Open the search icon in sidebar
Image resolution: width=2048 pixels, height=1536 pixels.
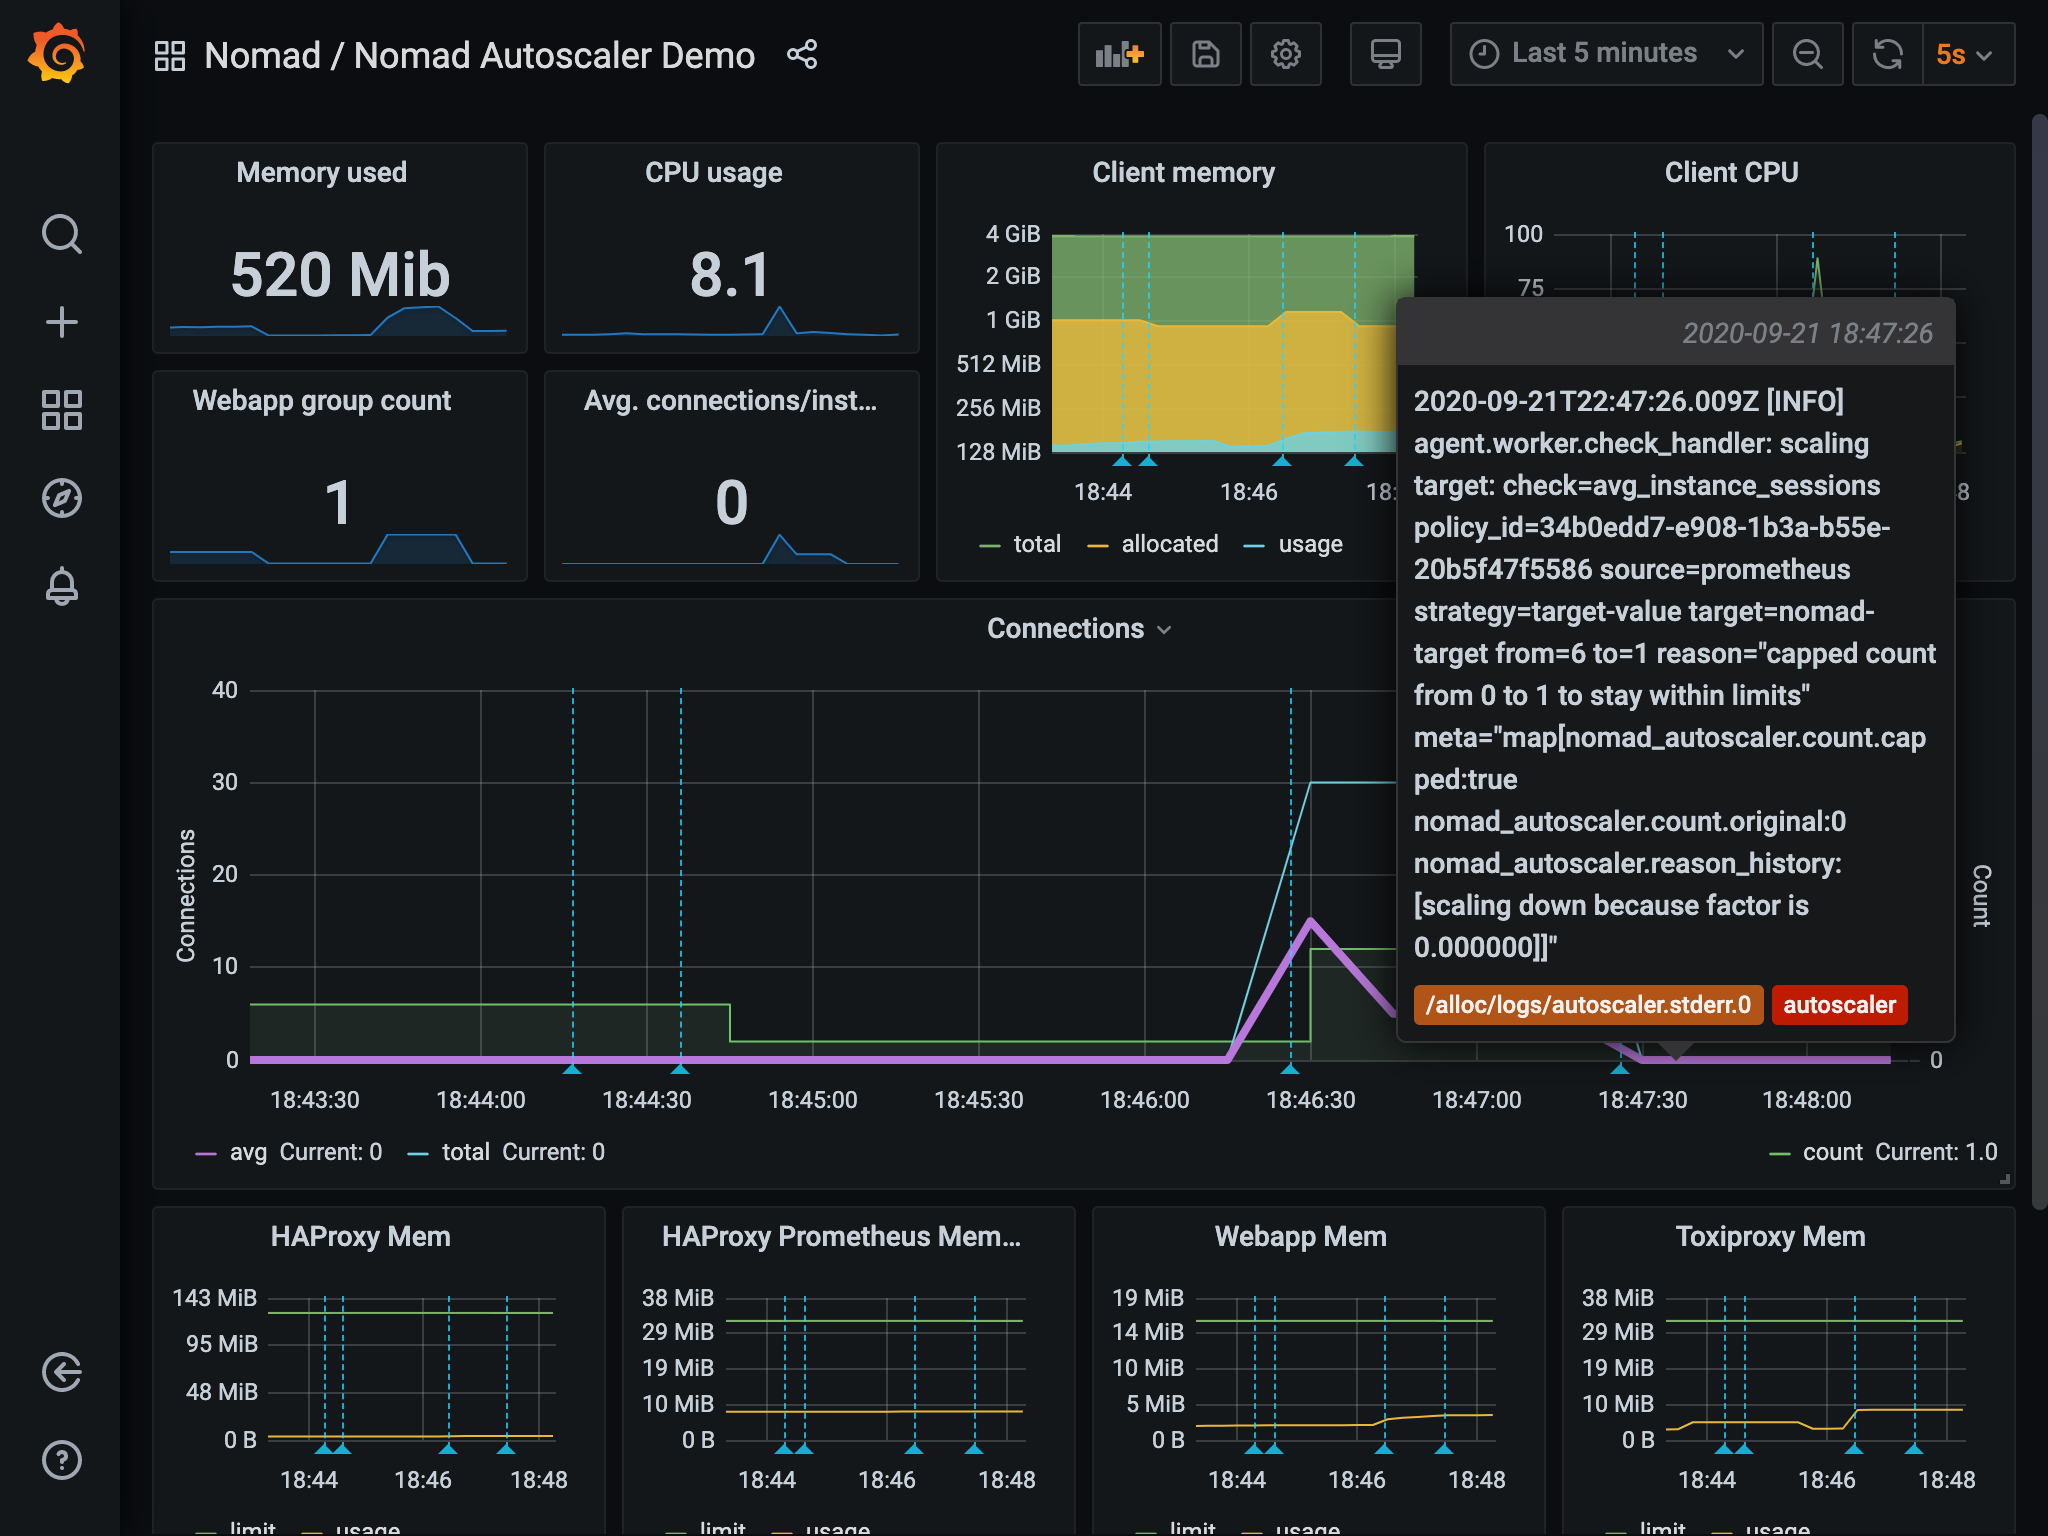pyautogui.click(x=62, y=234)
